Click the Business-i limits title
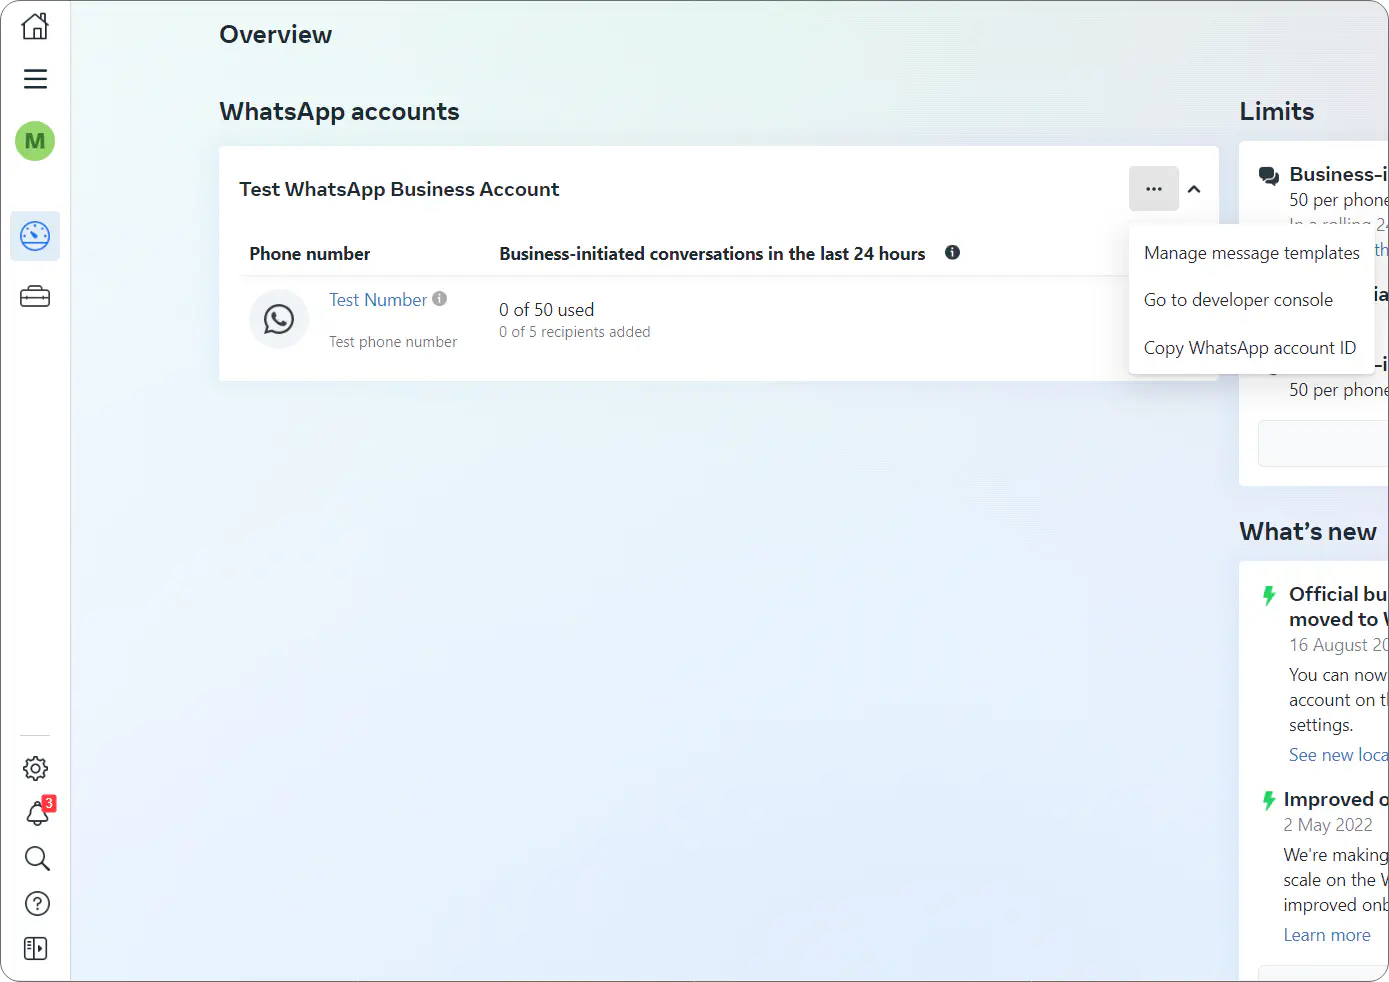The height and width of the screenshot is (982, 1389). [x=1338, y=174]
